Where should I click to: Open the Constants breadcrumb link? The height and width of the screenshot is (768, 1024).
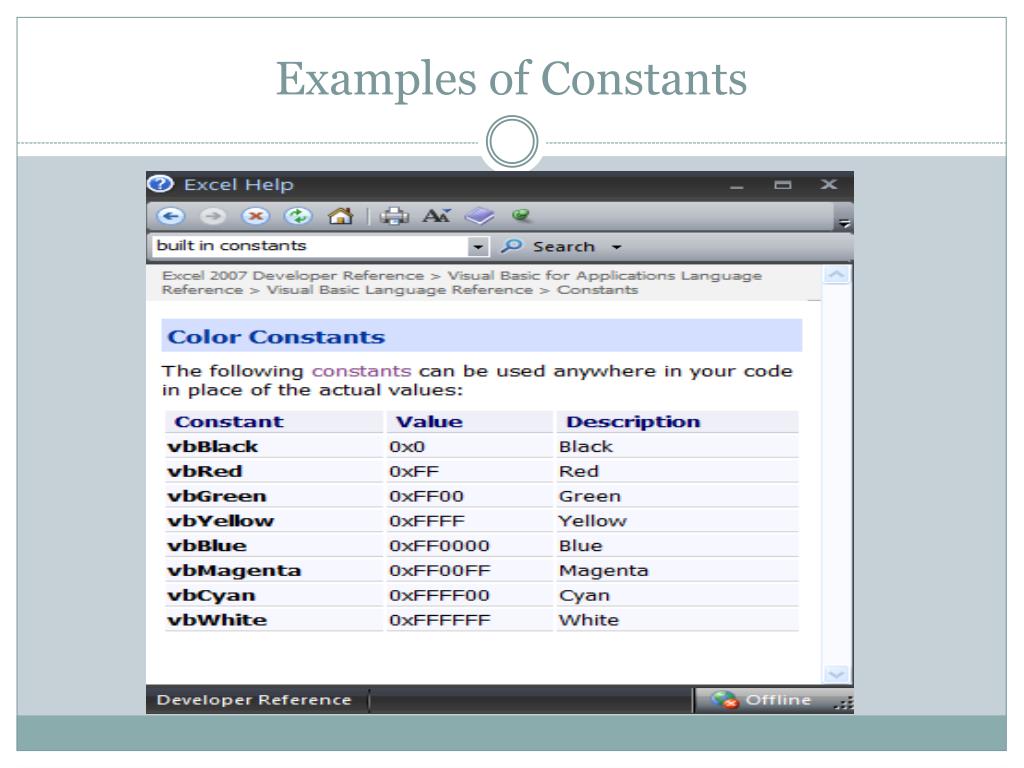[x=597, y=290]
